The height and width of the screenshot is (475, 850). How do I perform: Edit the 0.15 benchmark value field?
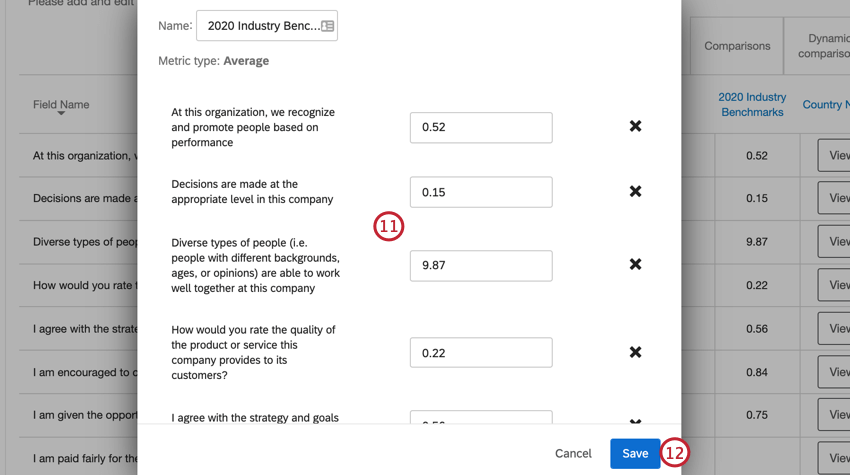coord(481,192)
